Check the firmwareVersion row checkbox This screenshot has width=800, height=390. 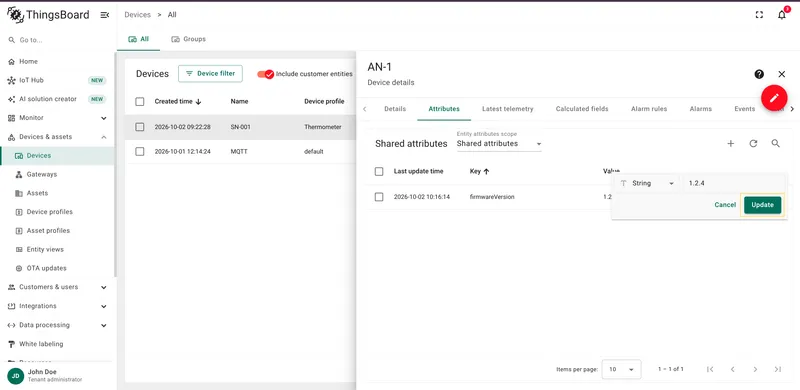point(379,197)
